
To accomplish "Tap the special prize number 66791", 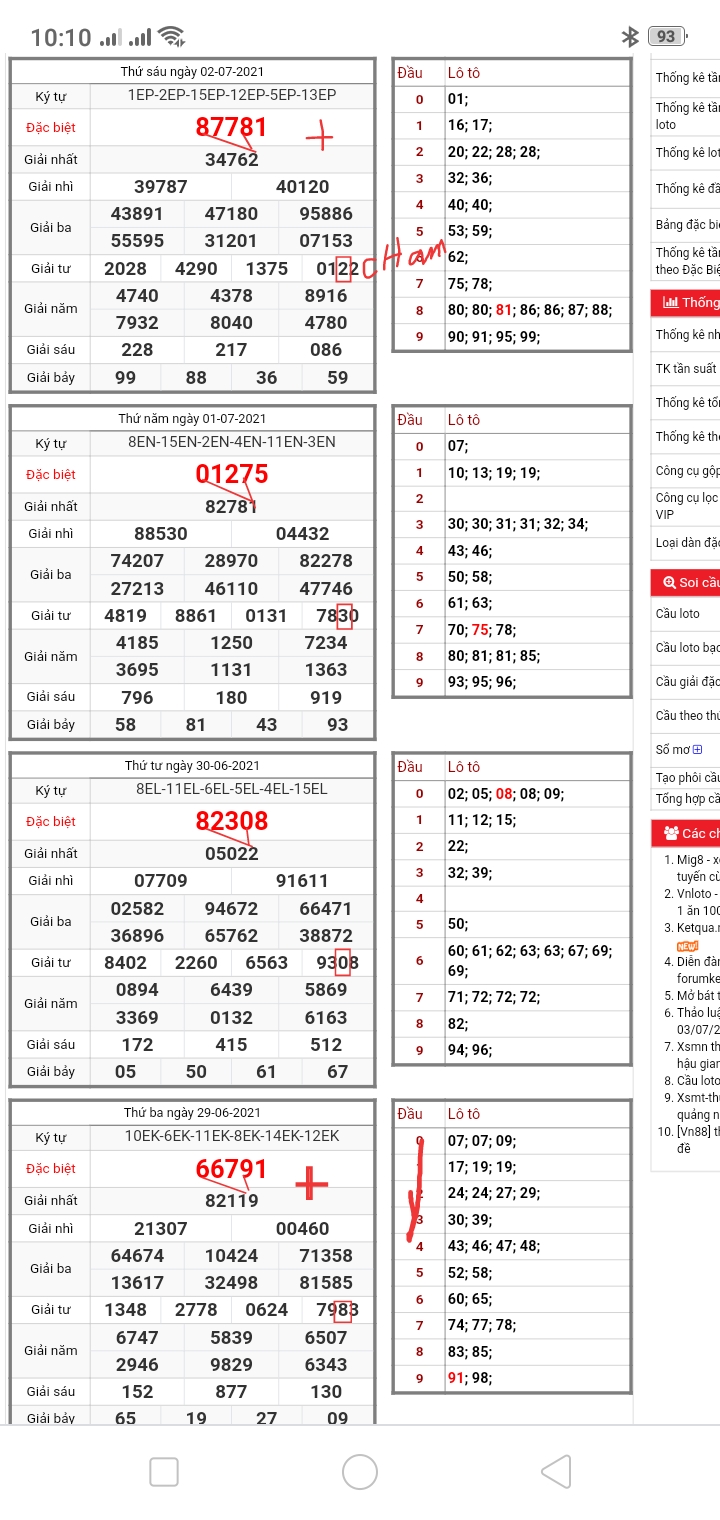I will (232, 1168).
